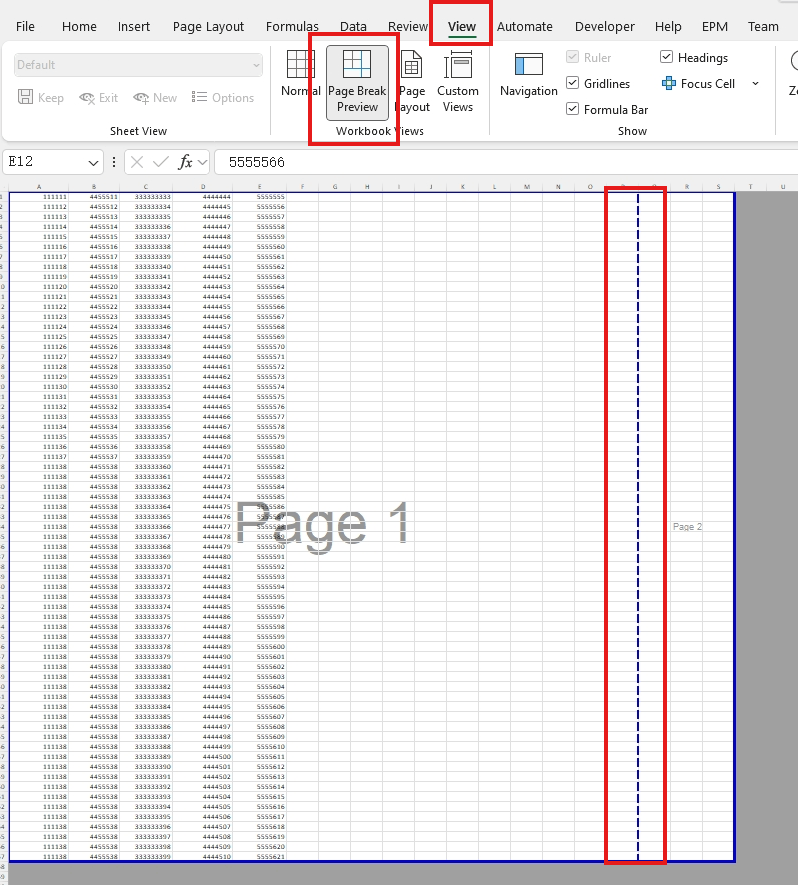Image resolution: width=798 pixels, height=885 pixels.
Task: Open the Name Box dropdown arrow
Action: click(x=93, y=163)
